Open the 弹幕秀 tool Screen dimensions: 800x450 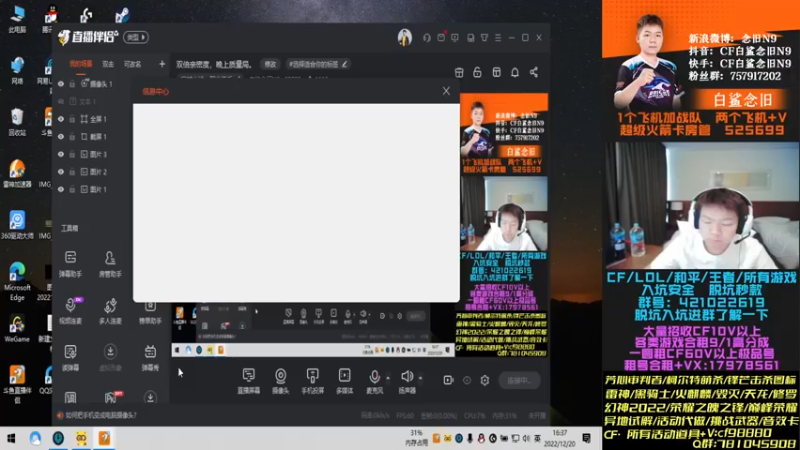(150, 357)
